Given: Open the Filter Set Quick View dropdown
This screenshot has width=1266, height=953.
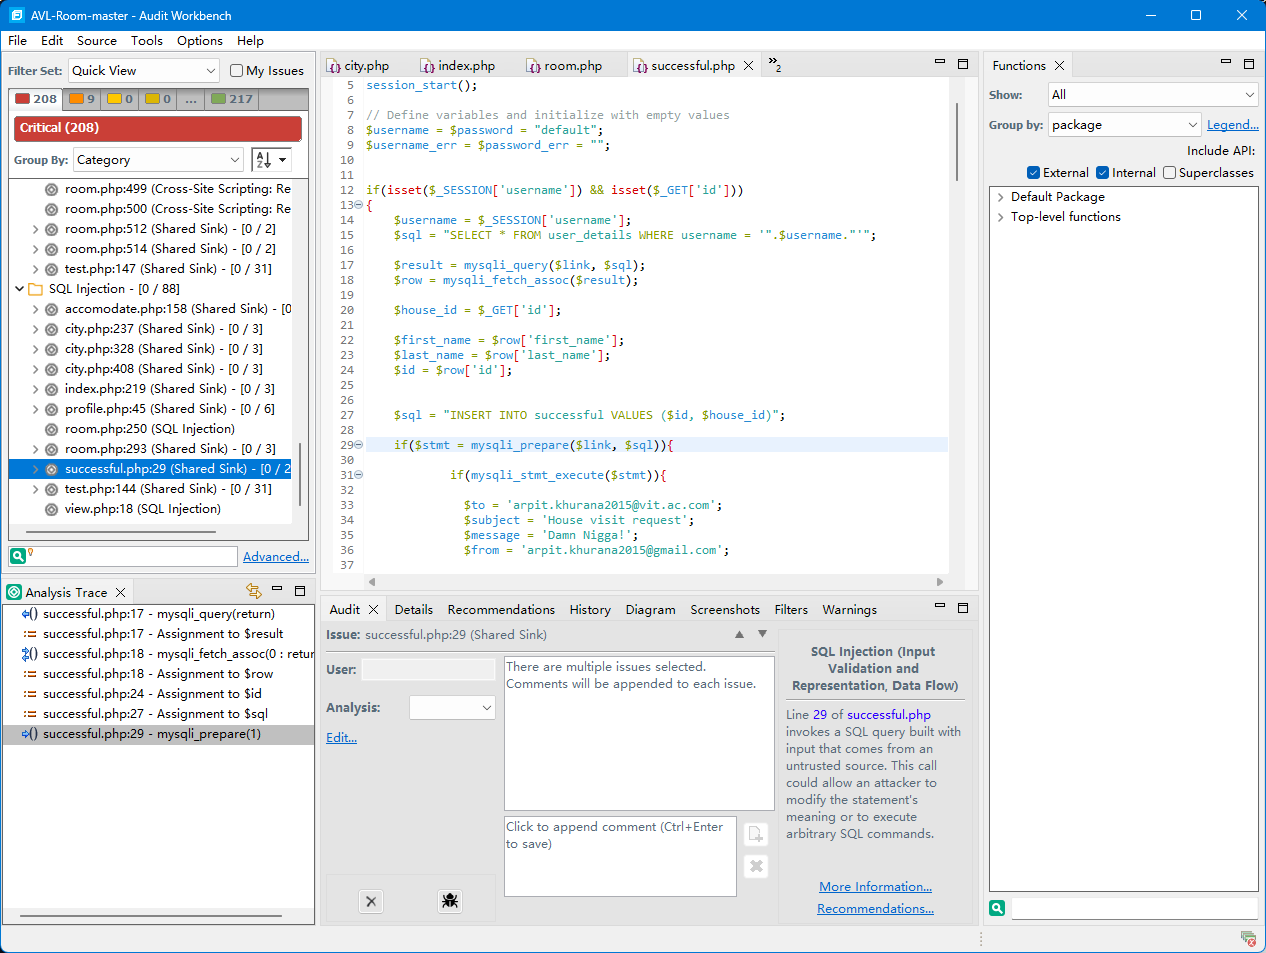Looking at the screenshot, I should [143, 71].
